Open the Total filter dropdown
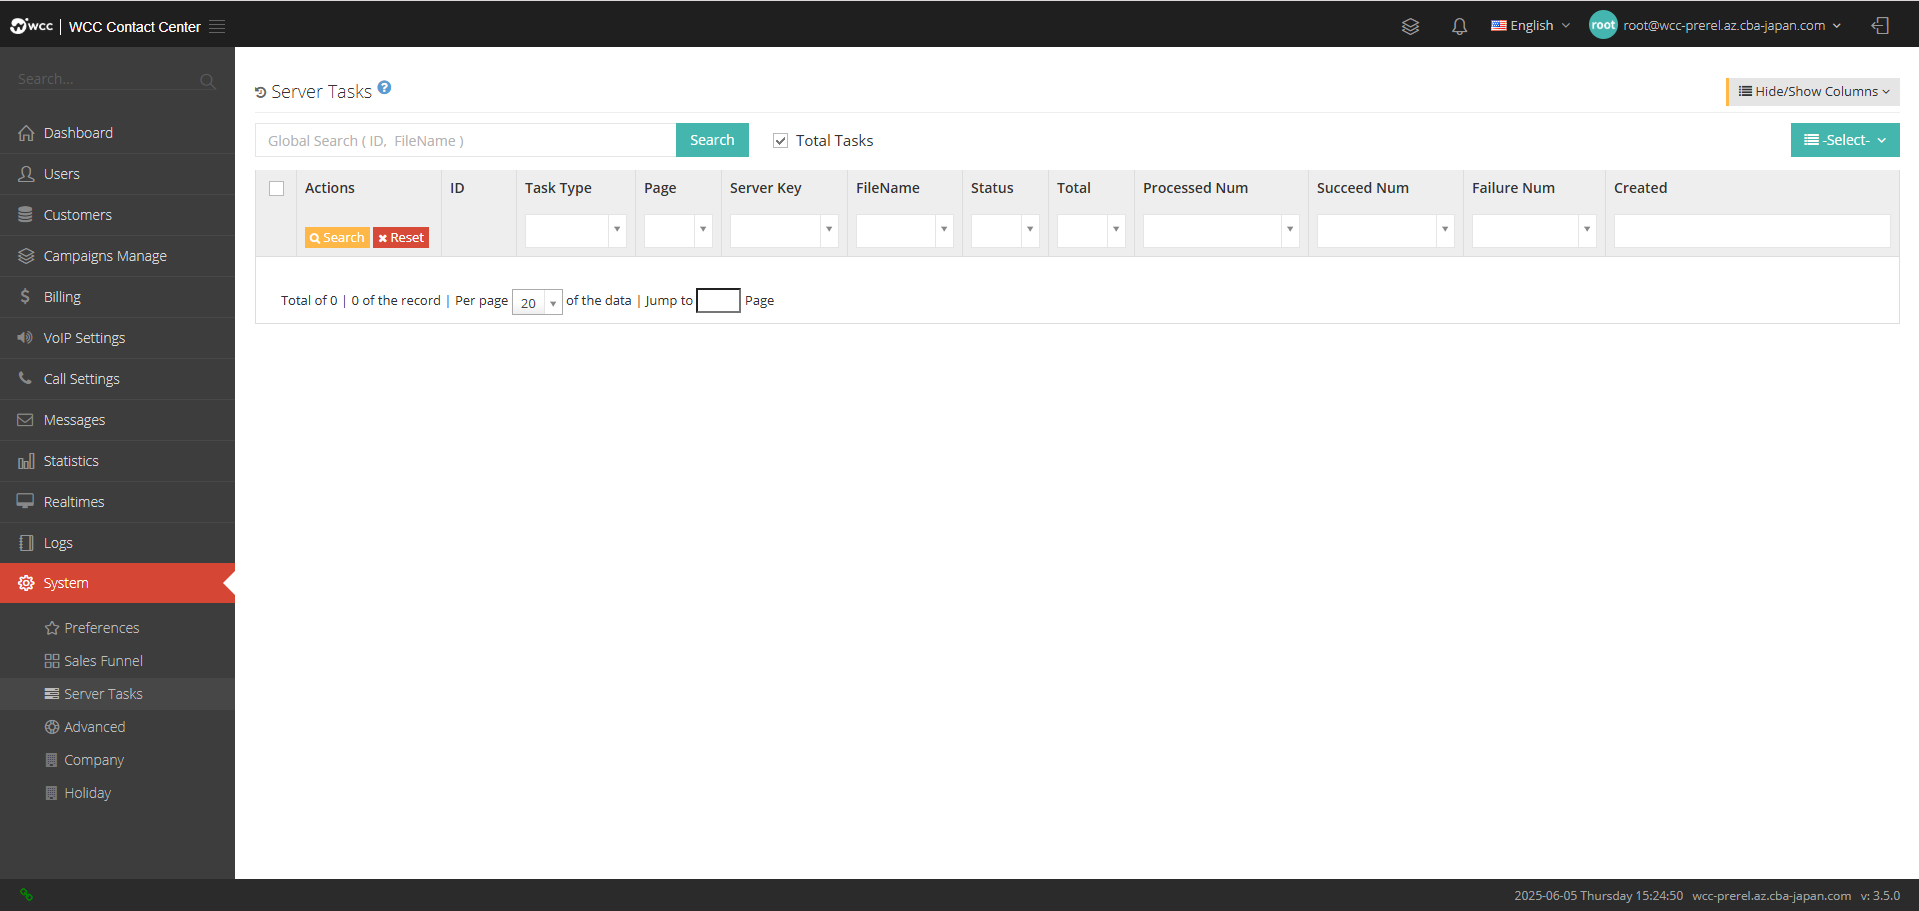 point(1091,230)
